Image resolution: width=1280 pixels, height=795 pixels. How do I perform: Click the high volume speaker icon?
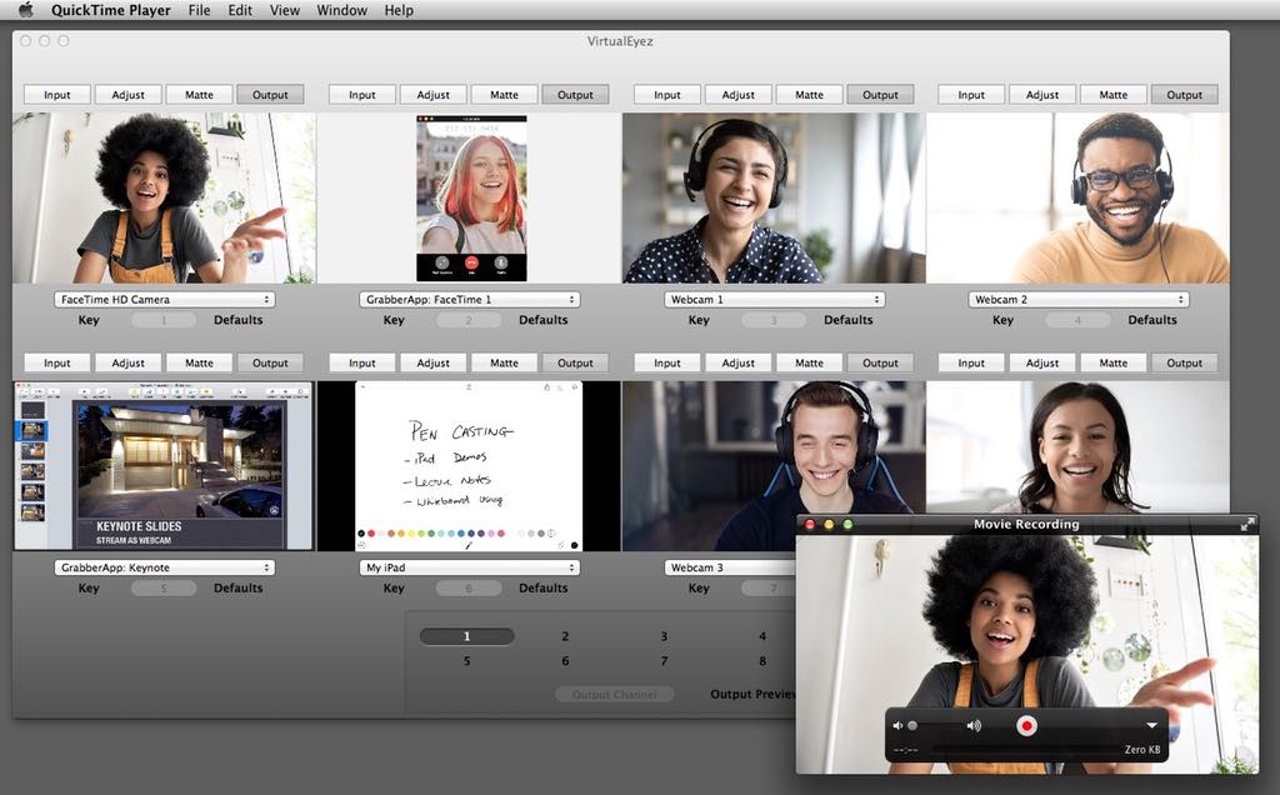pyautogui.click(x=973, y=726)
